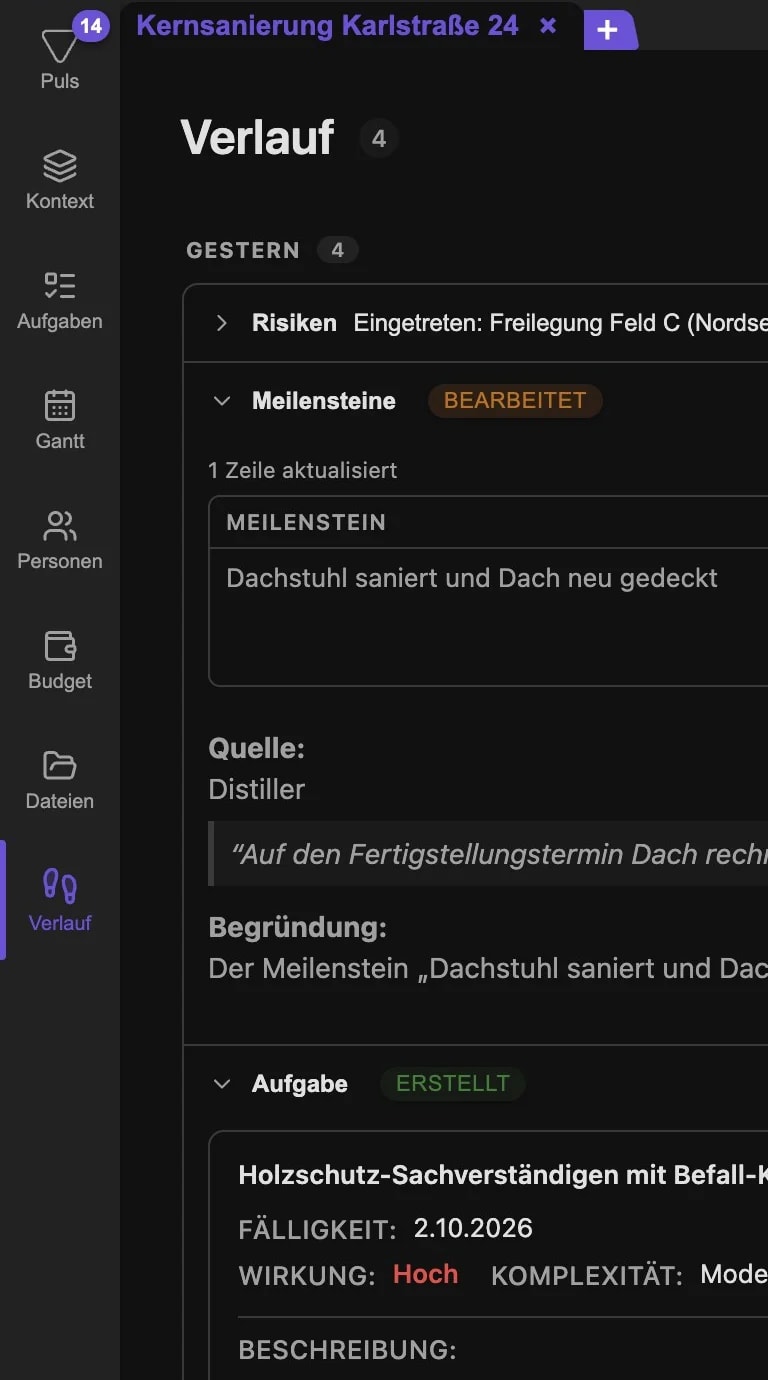Click the 14 notification badge on Puls
The height and width of the screenshot is (1380, 768).
point(91,25)
